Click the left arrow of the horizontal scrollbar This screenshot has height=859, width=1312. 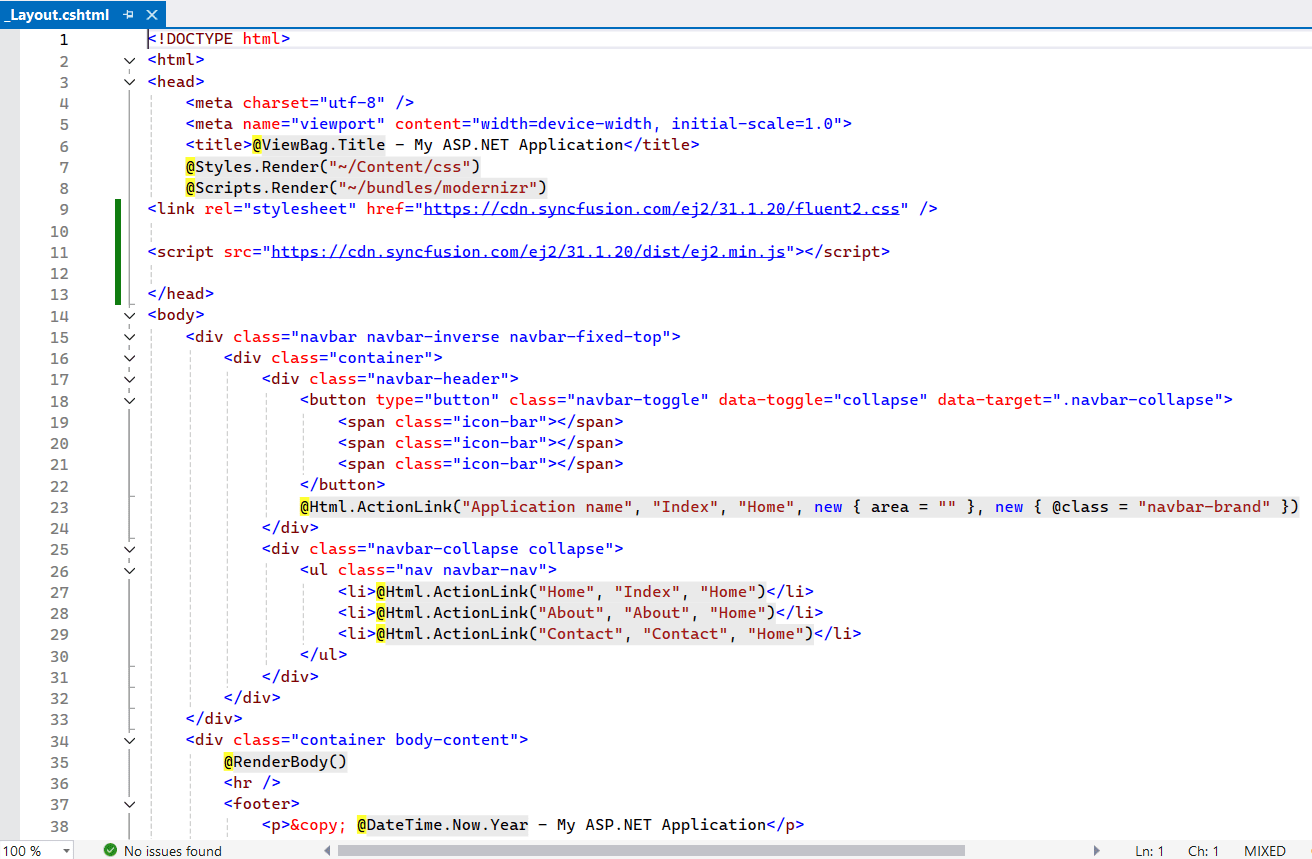(327, 850)
